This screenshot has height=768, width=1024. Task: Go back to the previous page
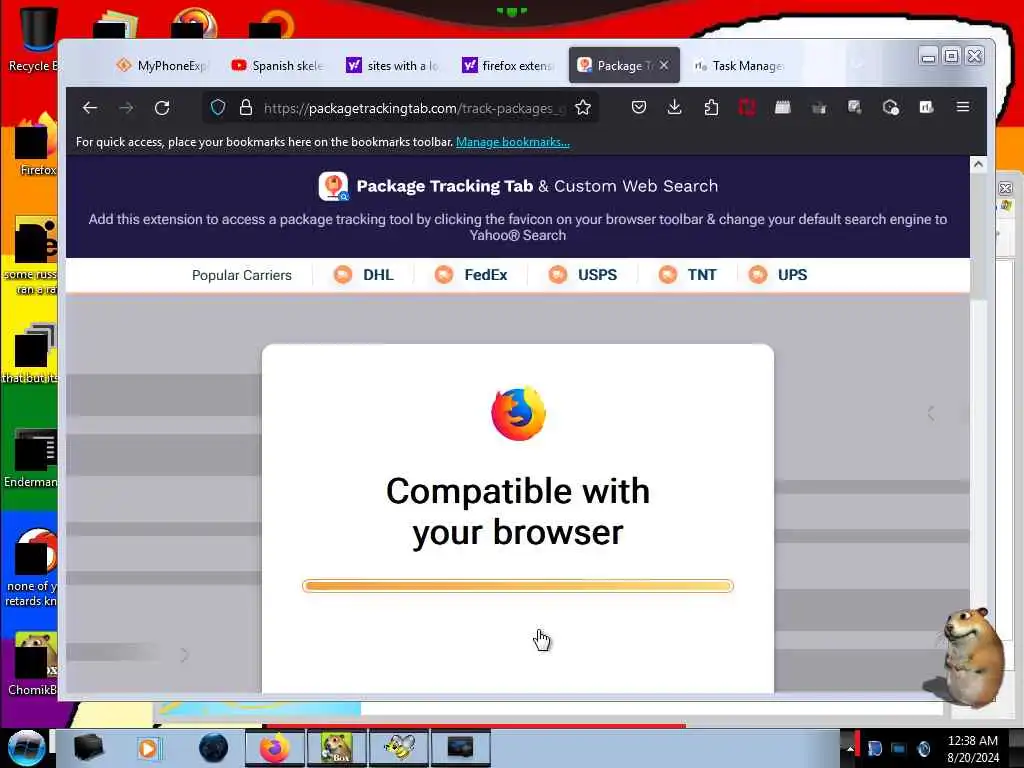coord(89,108)
